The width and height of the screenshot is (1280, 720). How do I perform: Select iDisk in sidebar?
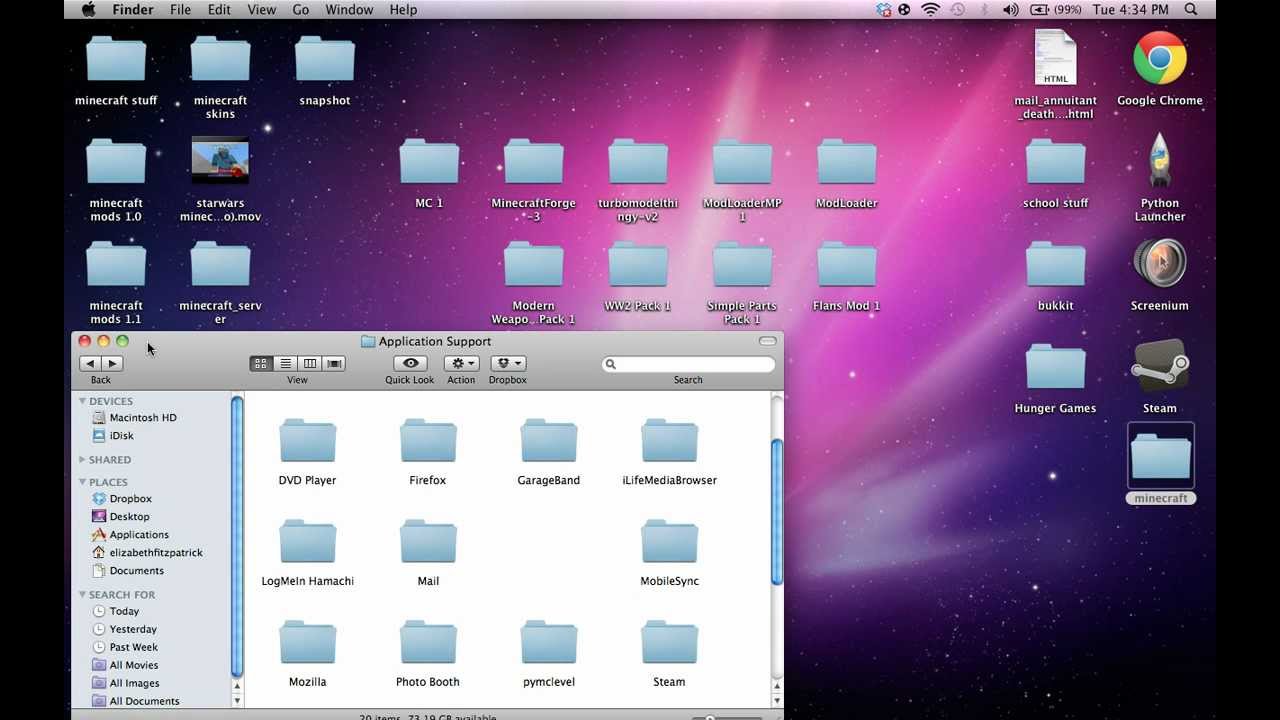(x=113, y=435)
